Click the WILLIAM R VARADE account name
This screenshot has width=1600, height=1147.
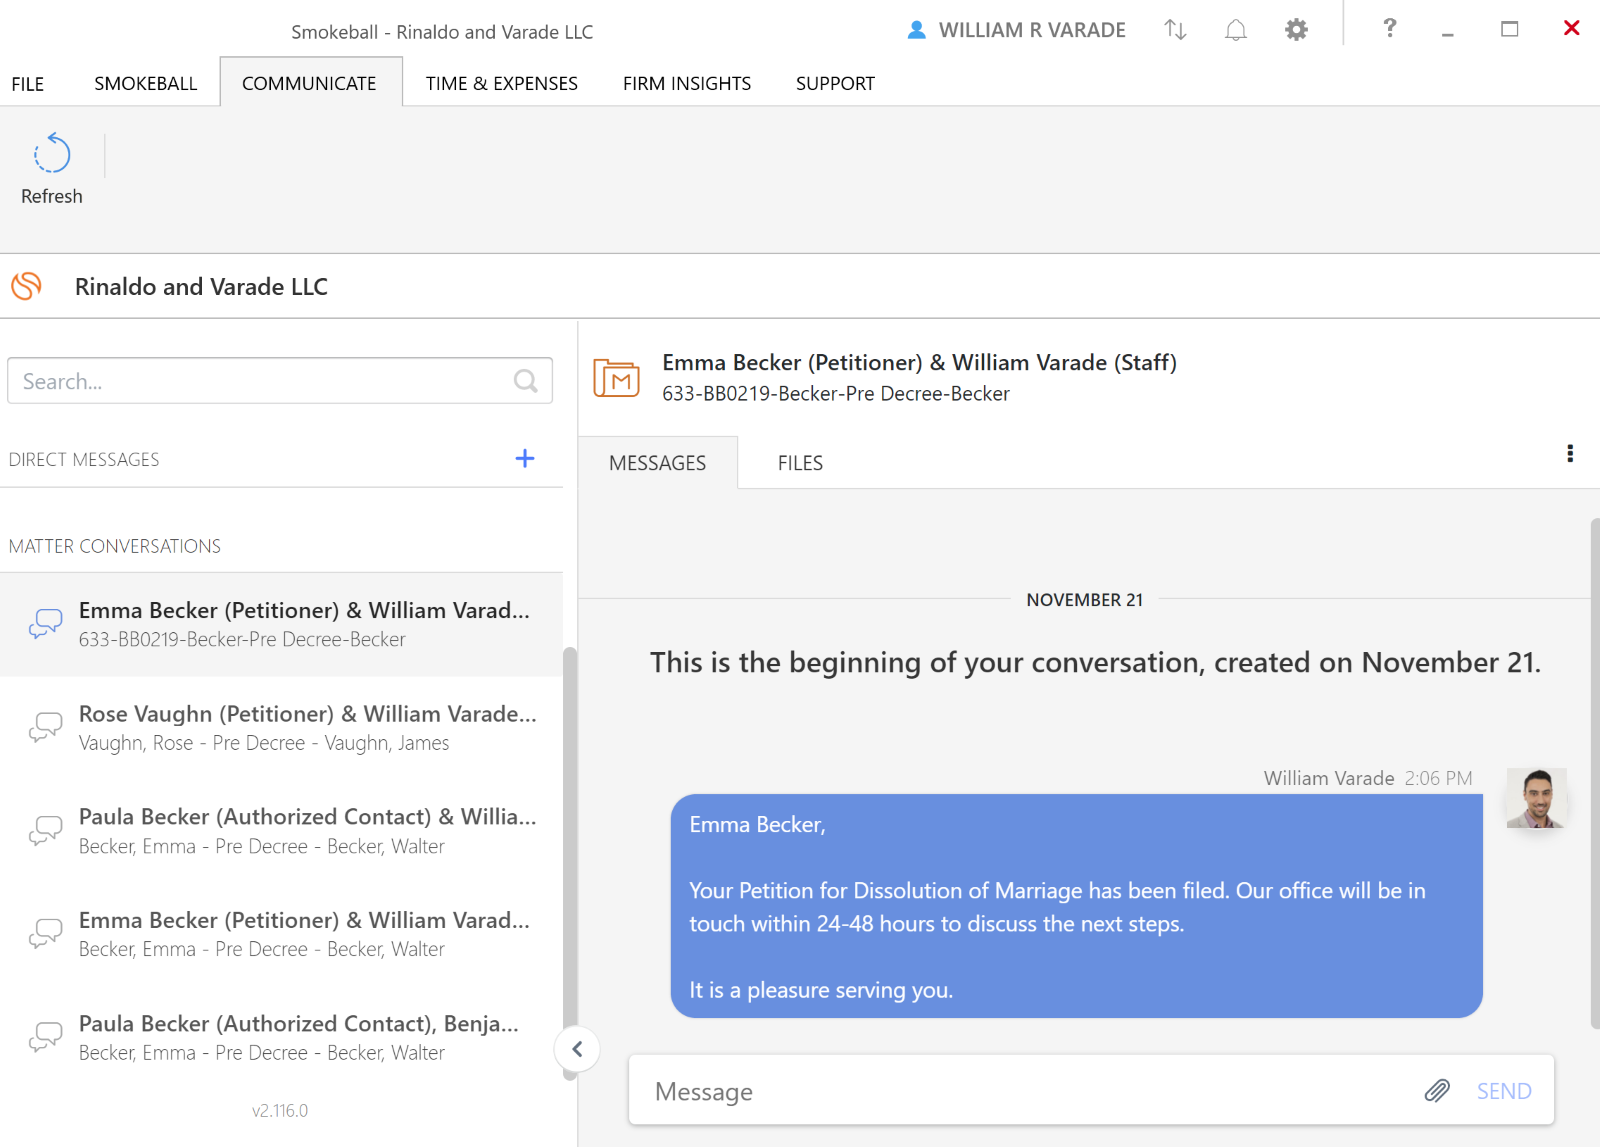(1032, 30)
